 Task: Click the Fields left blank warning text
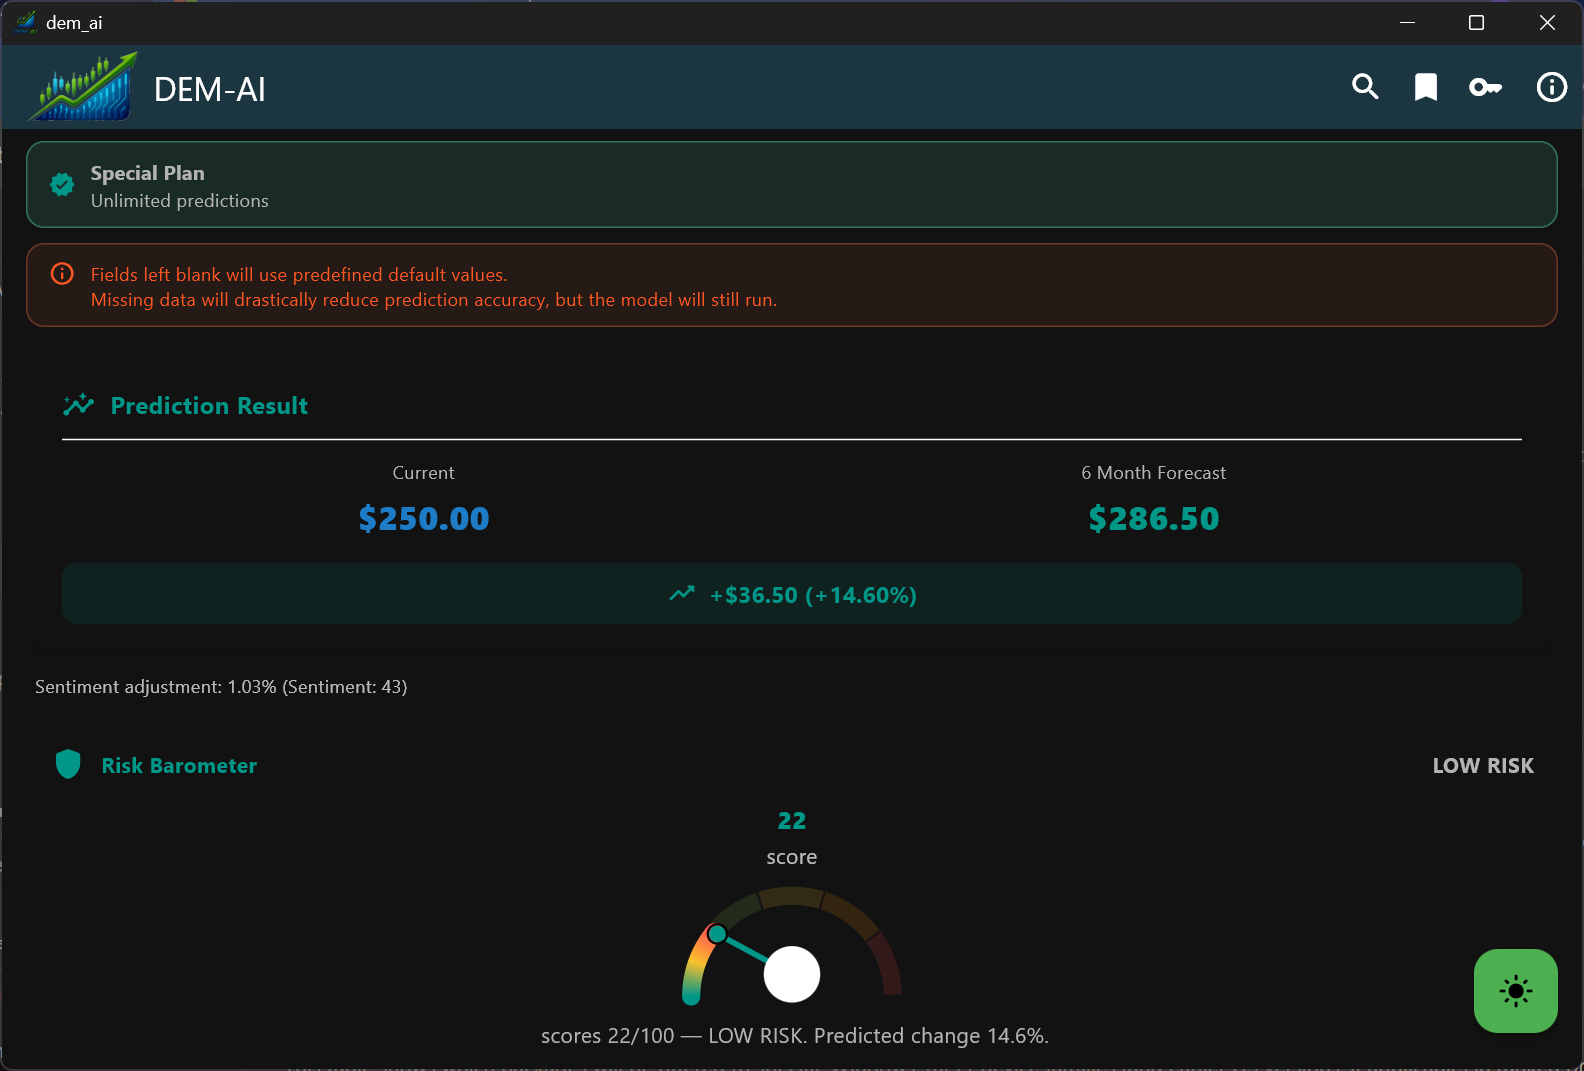pos(299,275)
